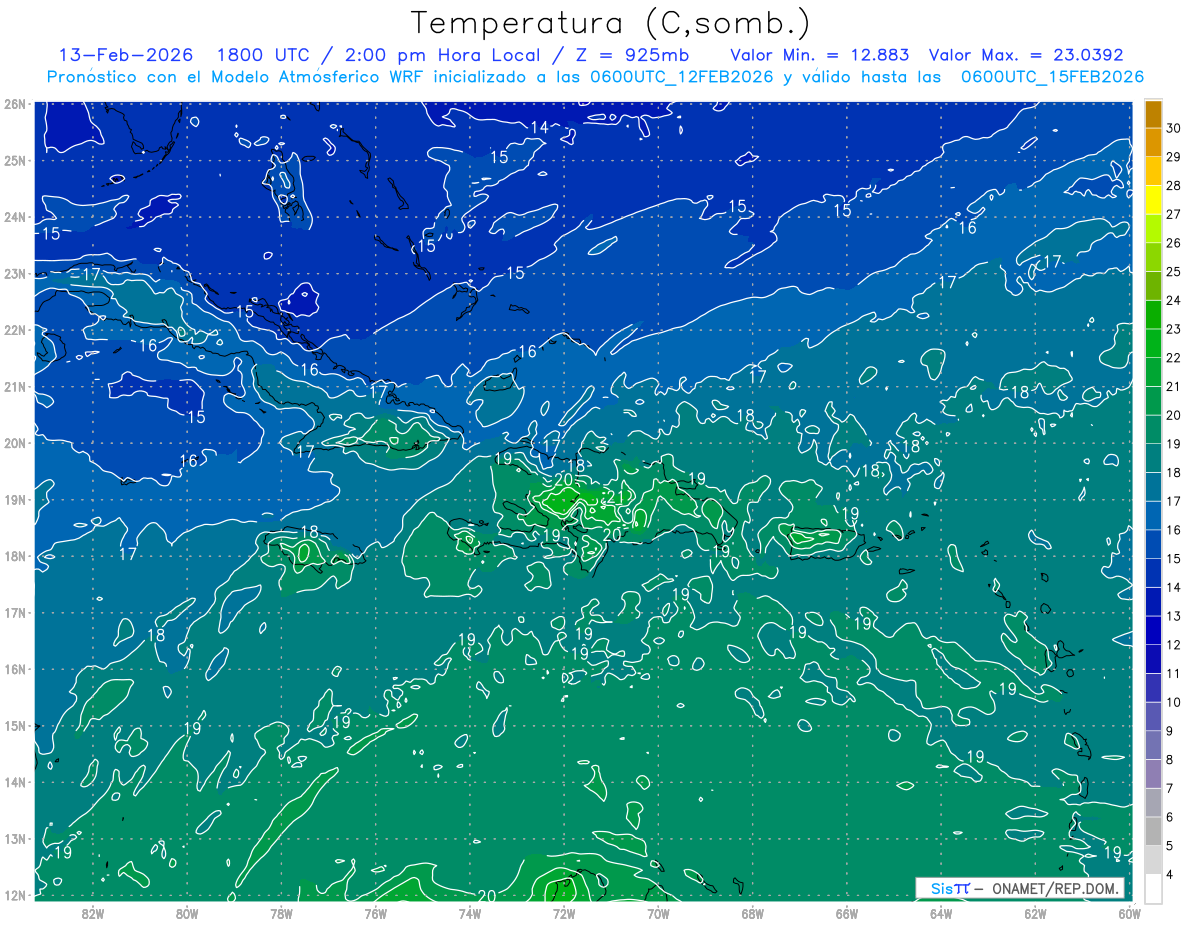Screen dimensions: 1200x927
Task: Click the '70W' longitude axis label
Action: click(658, 912)
